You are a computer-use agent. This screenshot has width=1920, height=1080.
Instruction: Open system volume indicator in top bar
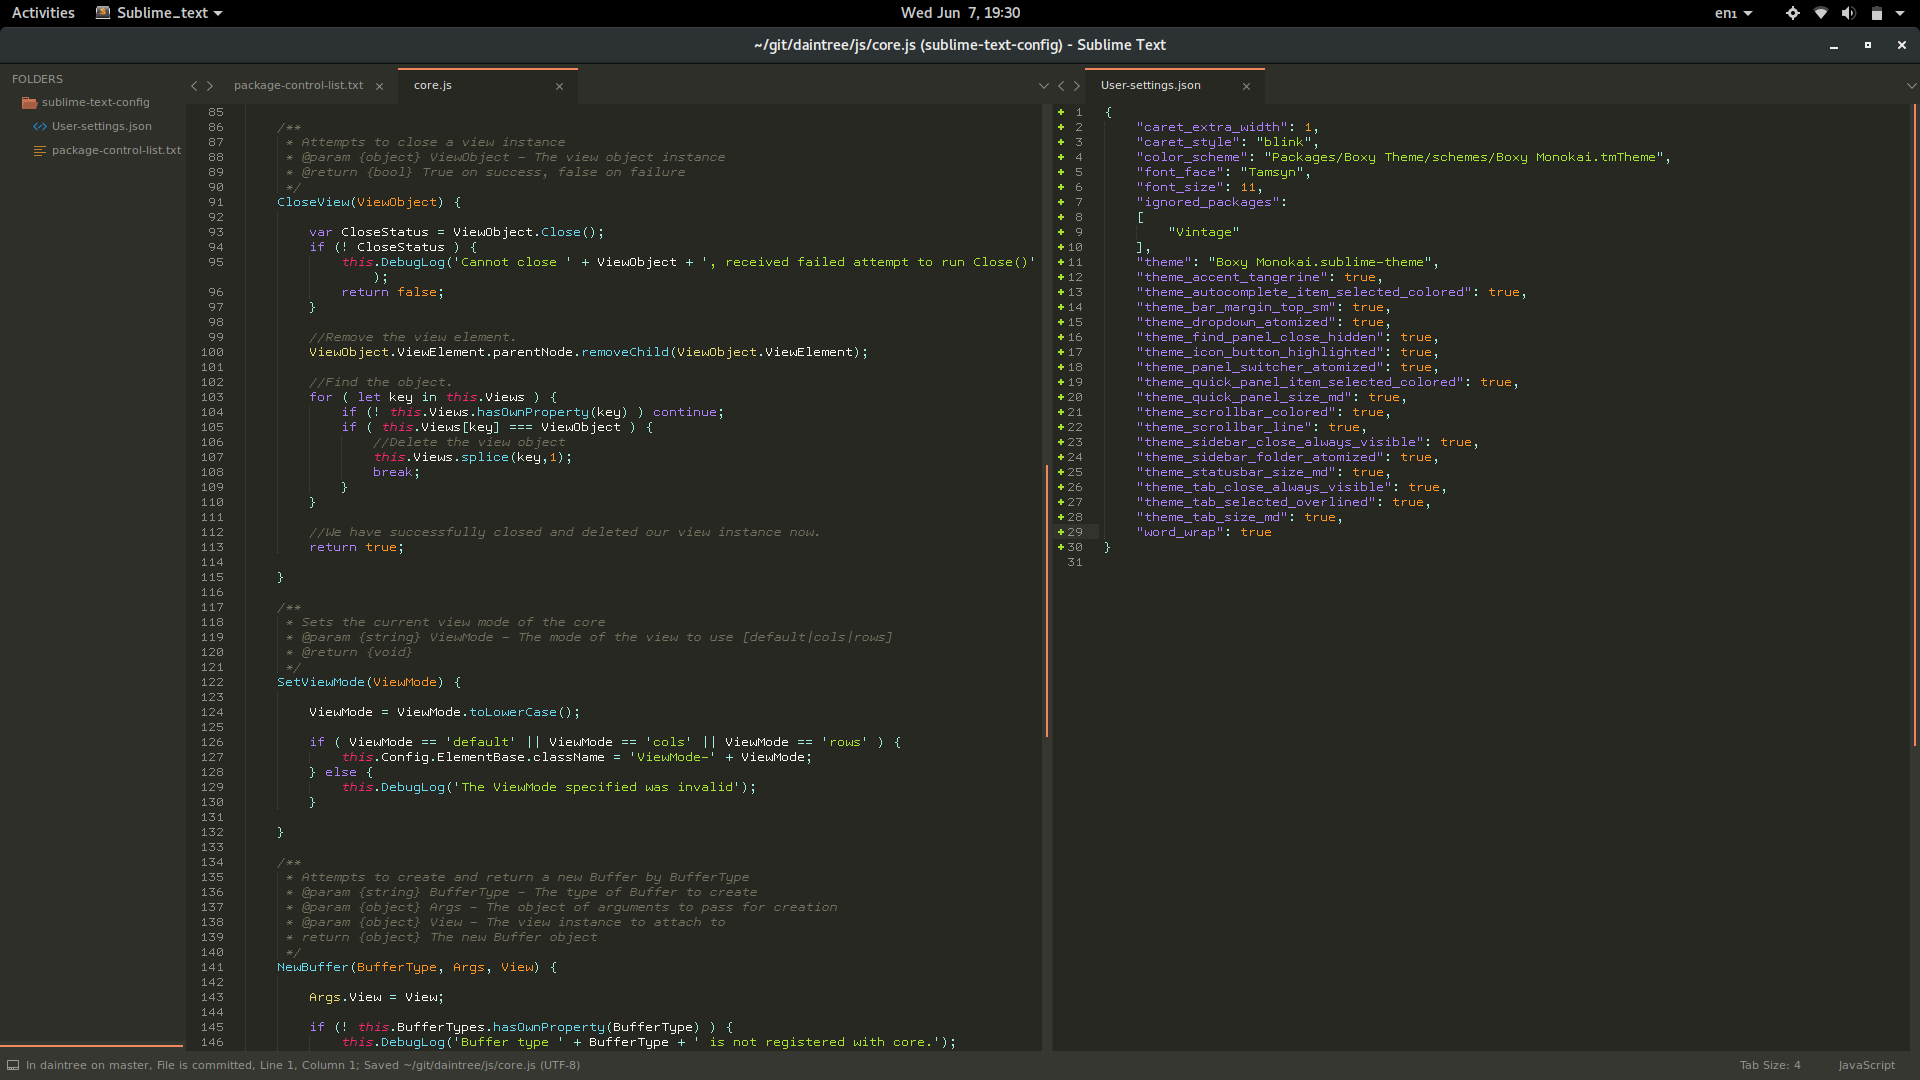(1848, 13)
